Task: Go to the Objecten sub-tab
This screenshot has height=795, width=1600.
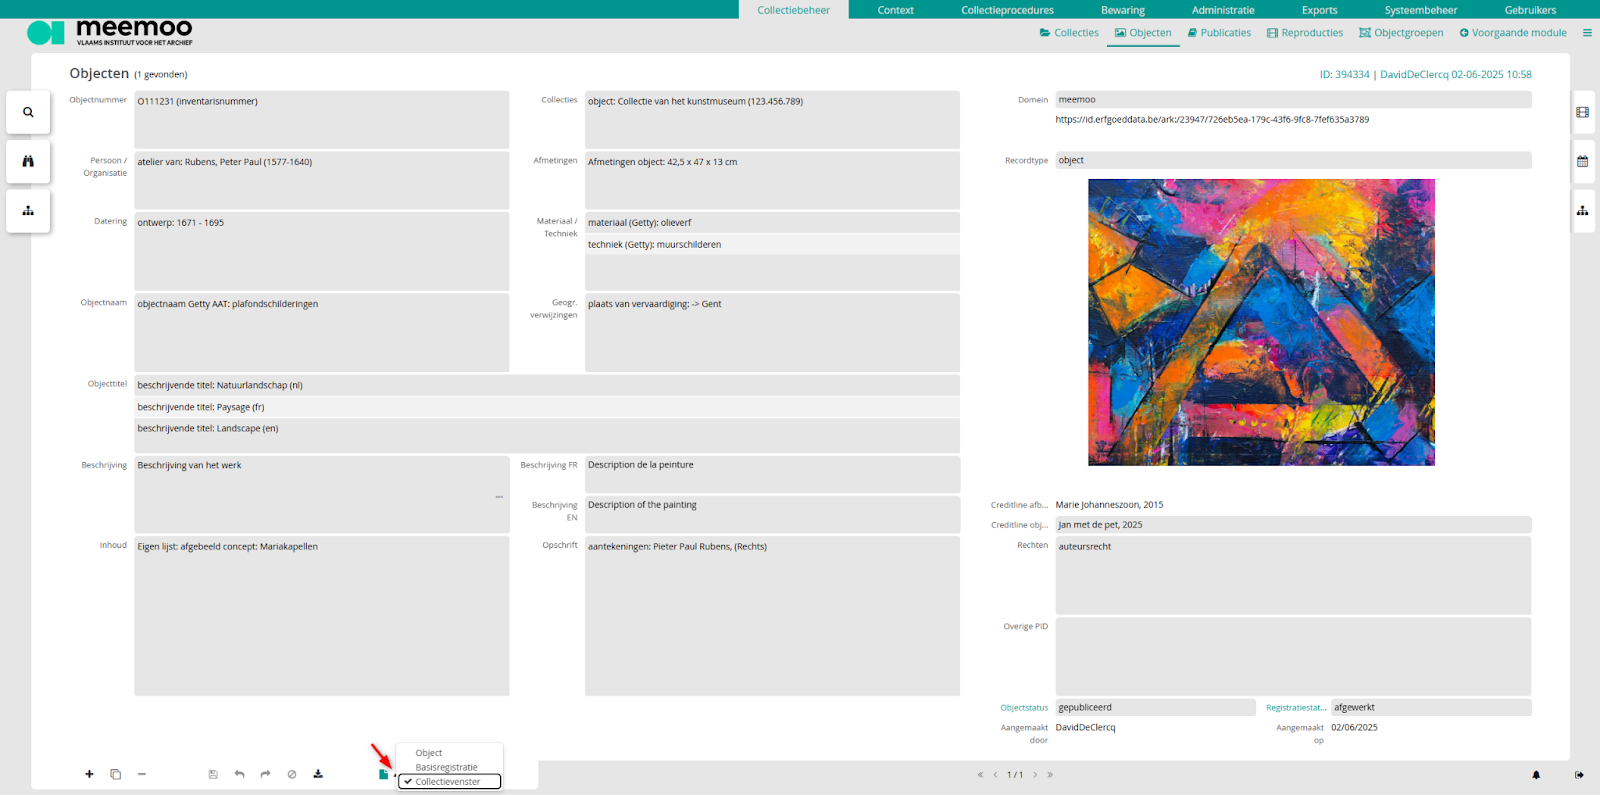Action: (x=1143, y=33)
